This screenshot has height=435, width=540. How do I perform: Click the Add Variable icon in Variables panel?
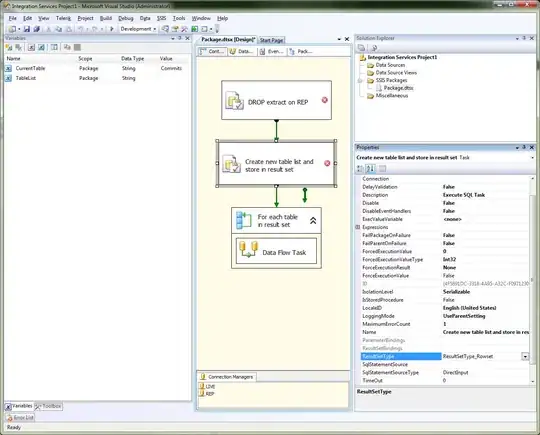9,48
